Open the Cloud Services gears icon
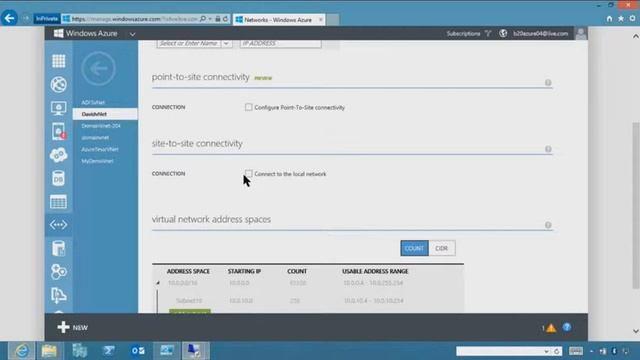The width and height of the screenshot is (640, 360). point(58,155)
